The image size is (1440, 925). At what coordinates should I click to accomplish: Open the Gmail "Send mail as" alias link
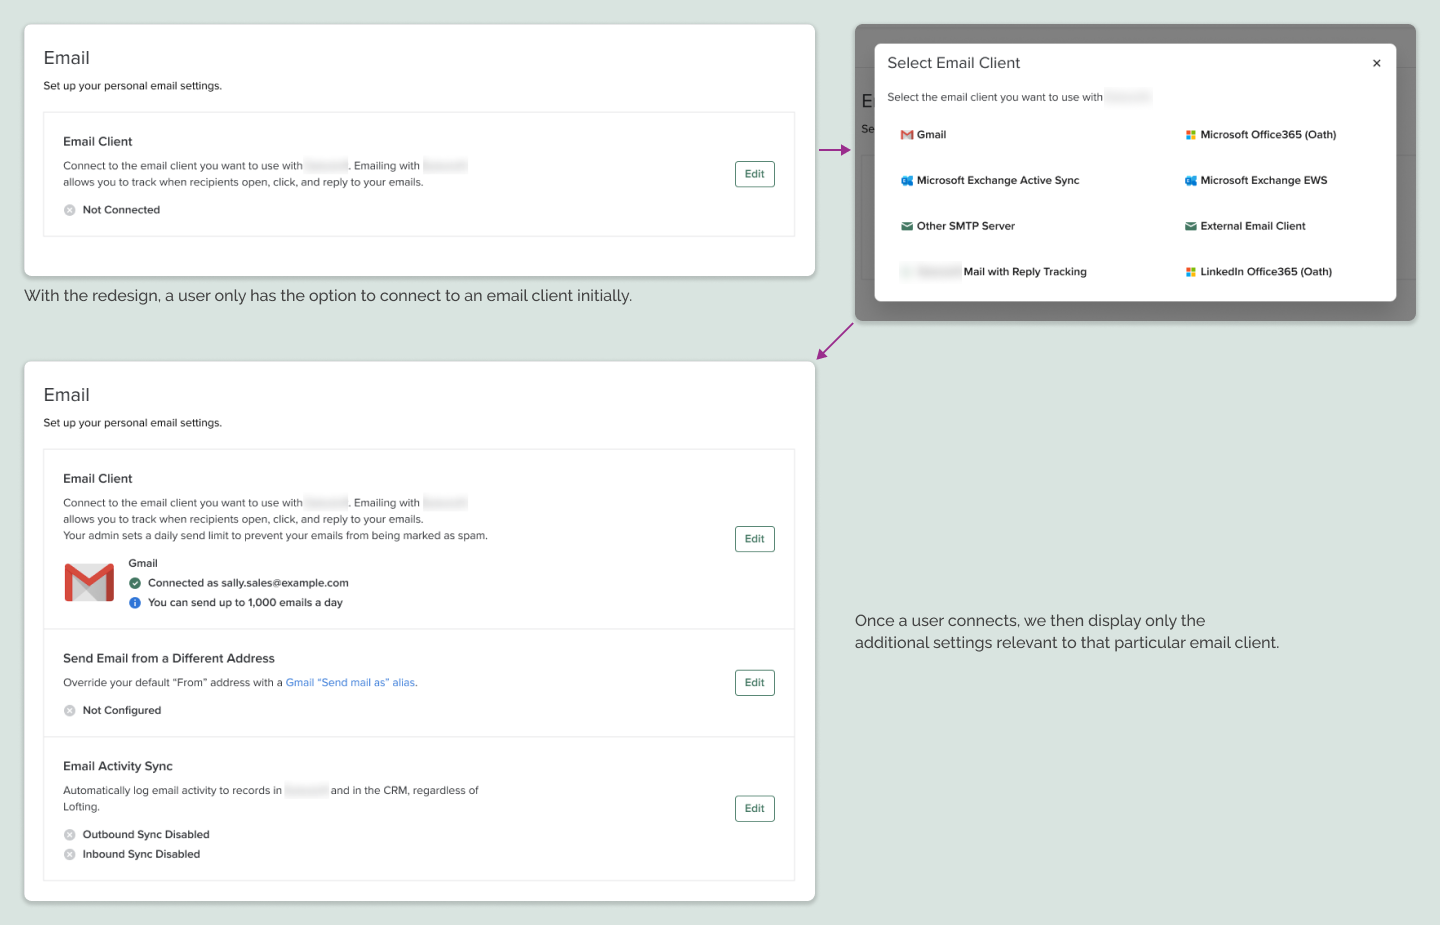(350, 681)
